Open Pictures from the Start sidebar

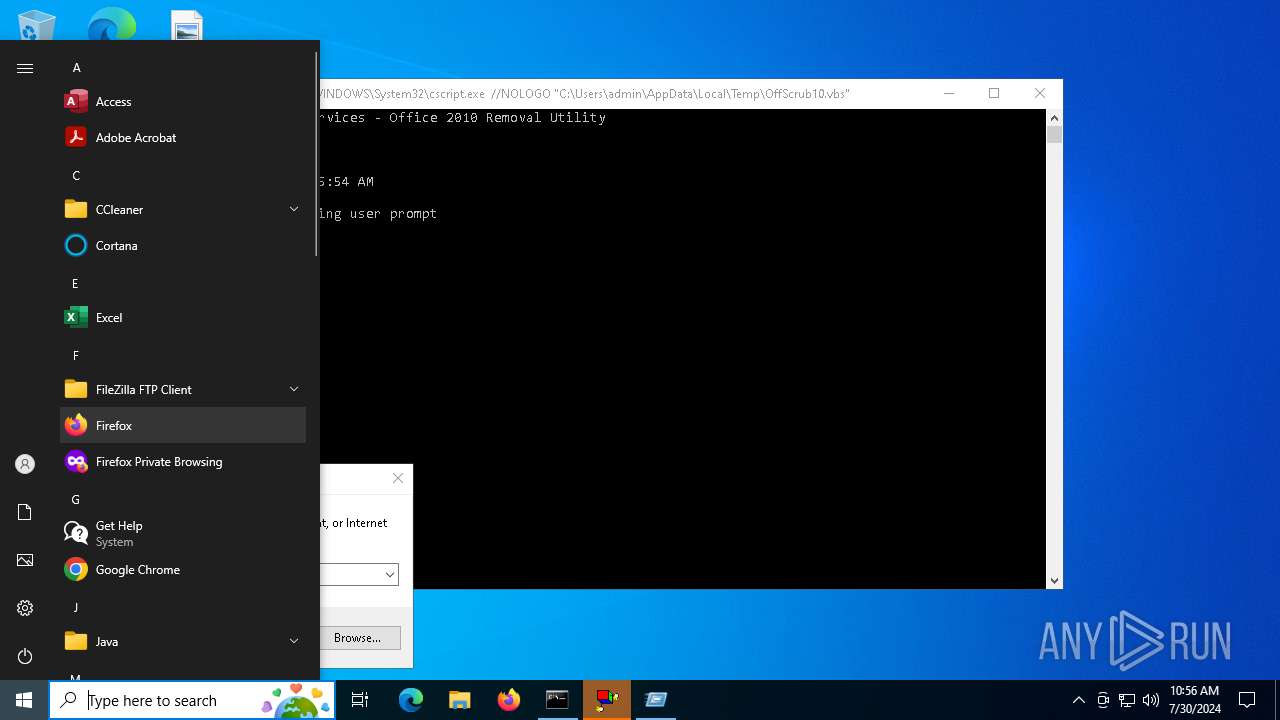(x=25, y=560)
